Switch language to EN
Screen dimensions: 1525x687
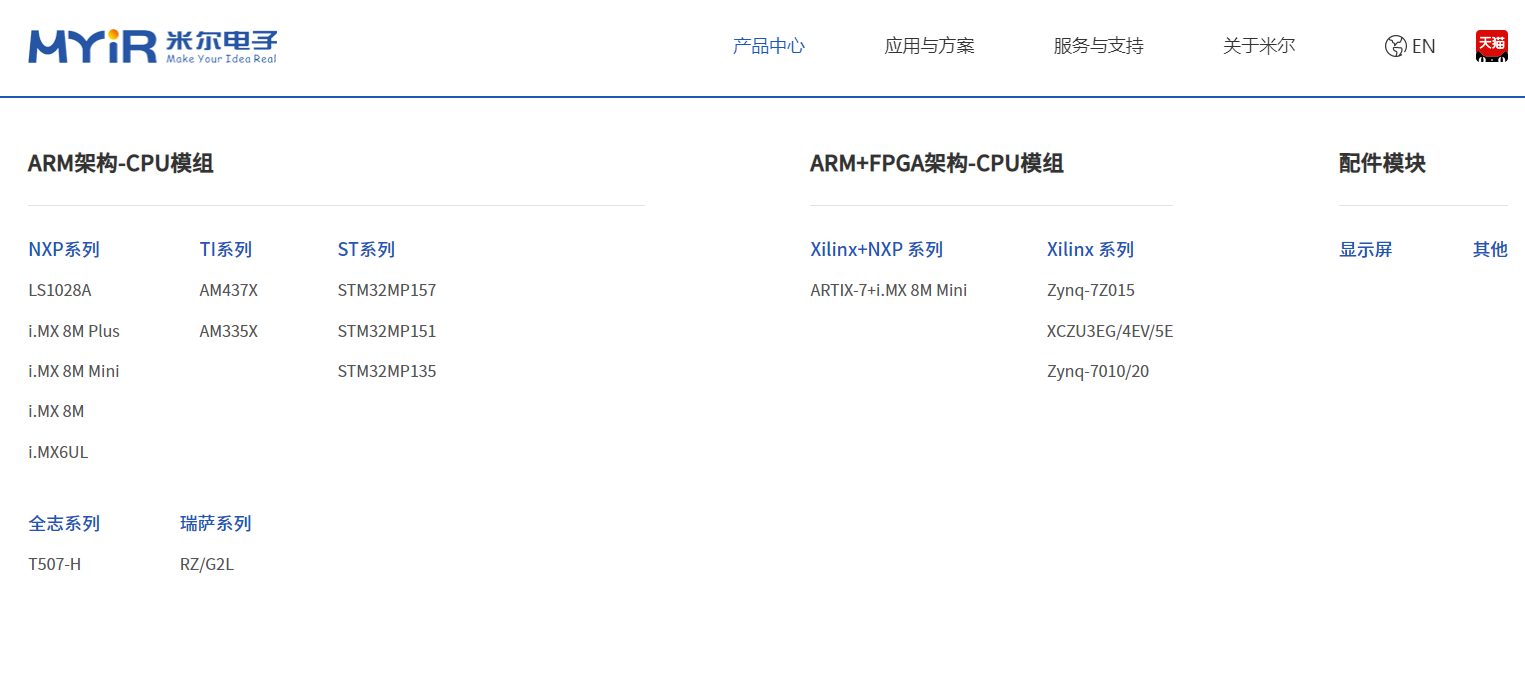1423,46
